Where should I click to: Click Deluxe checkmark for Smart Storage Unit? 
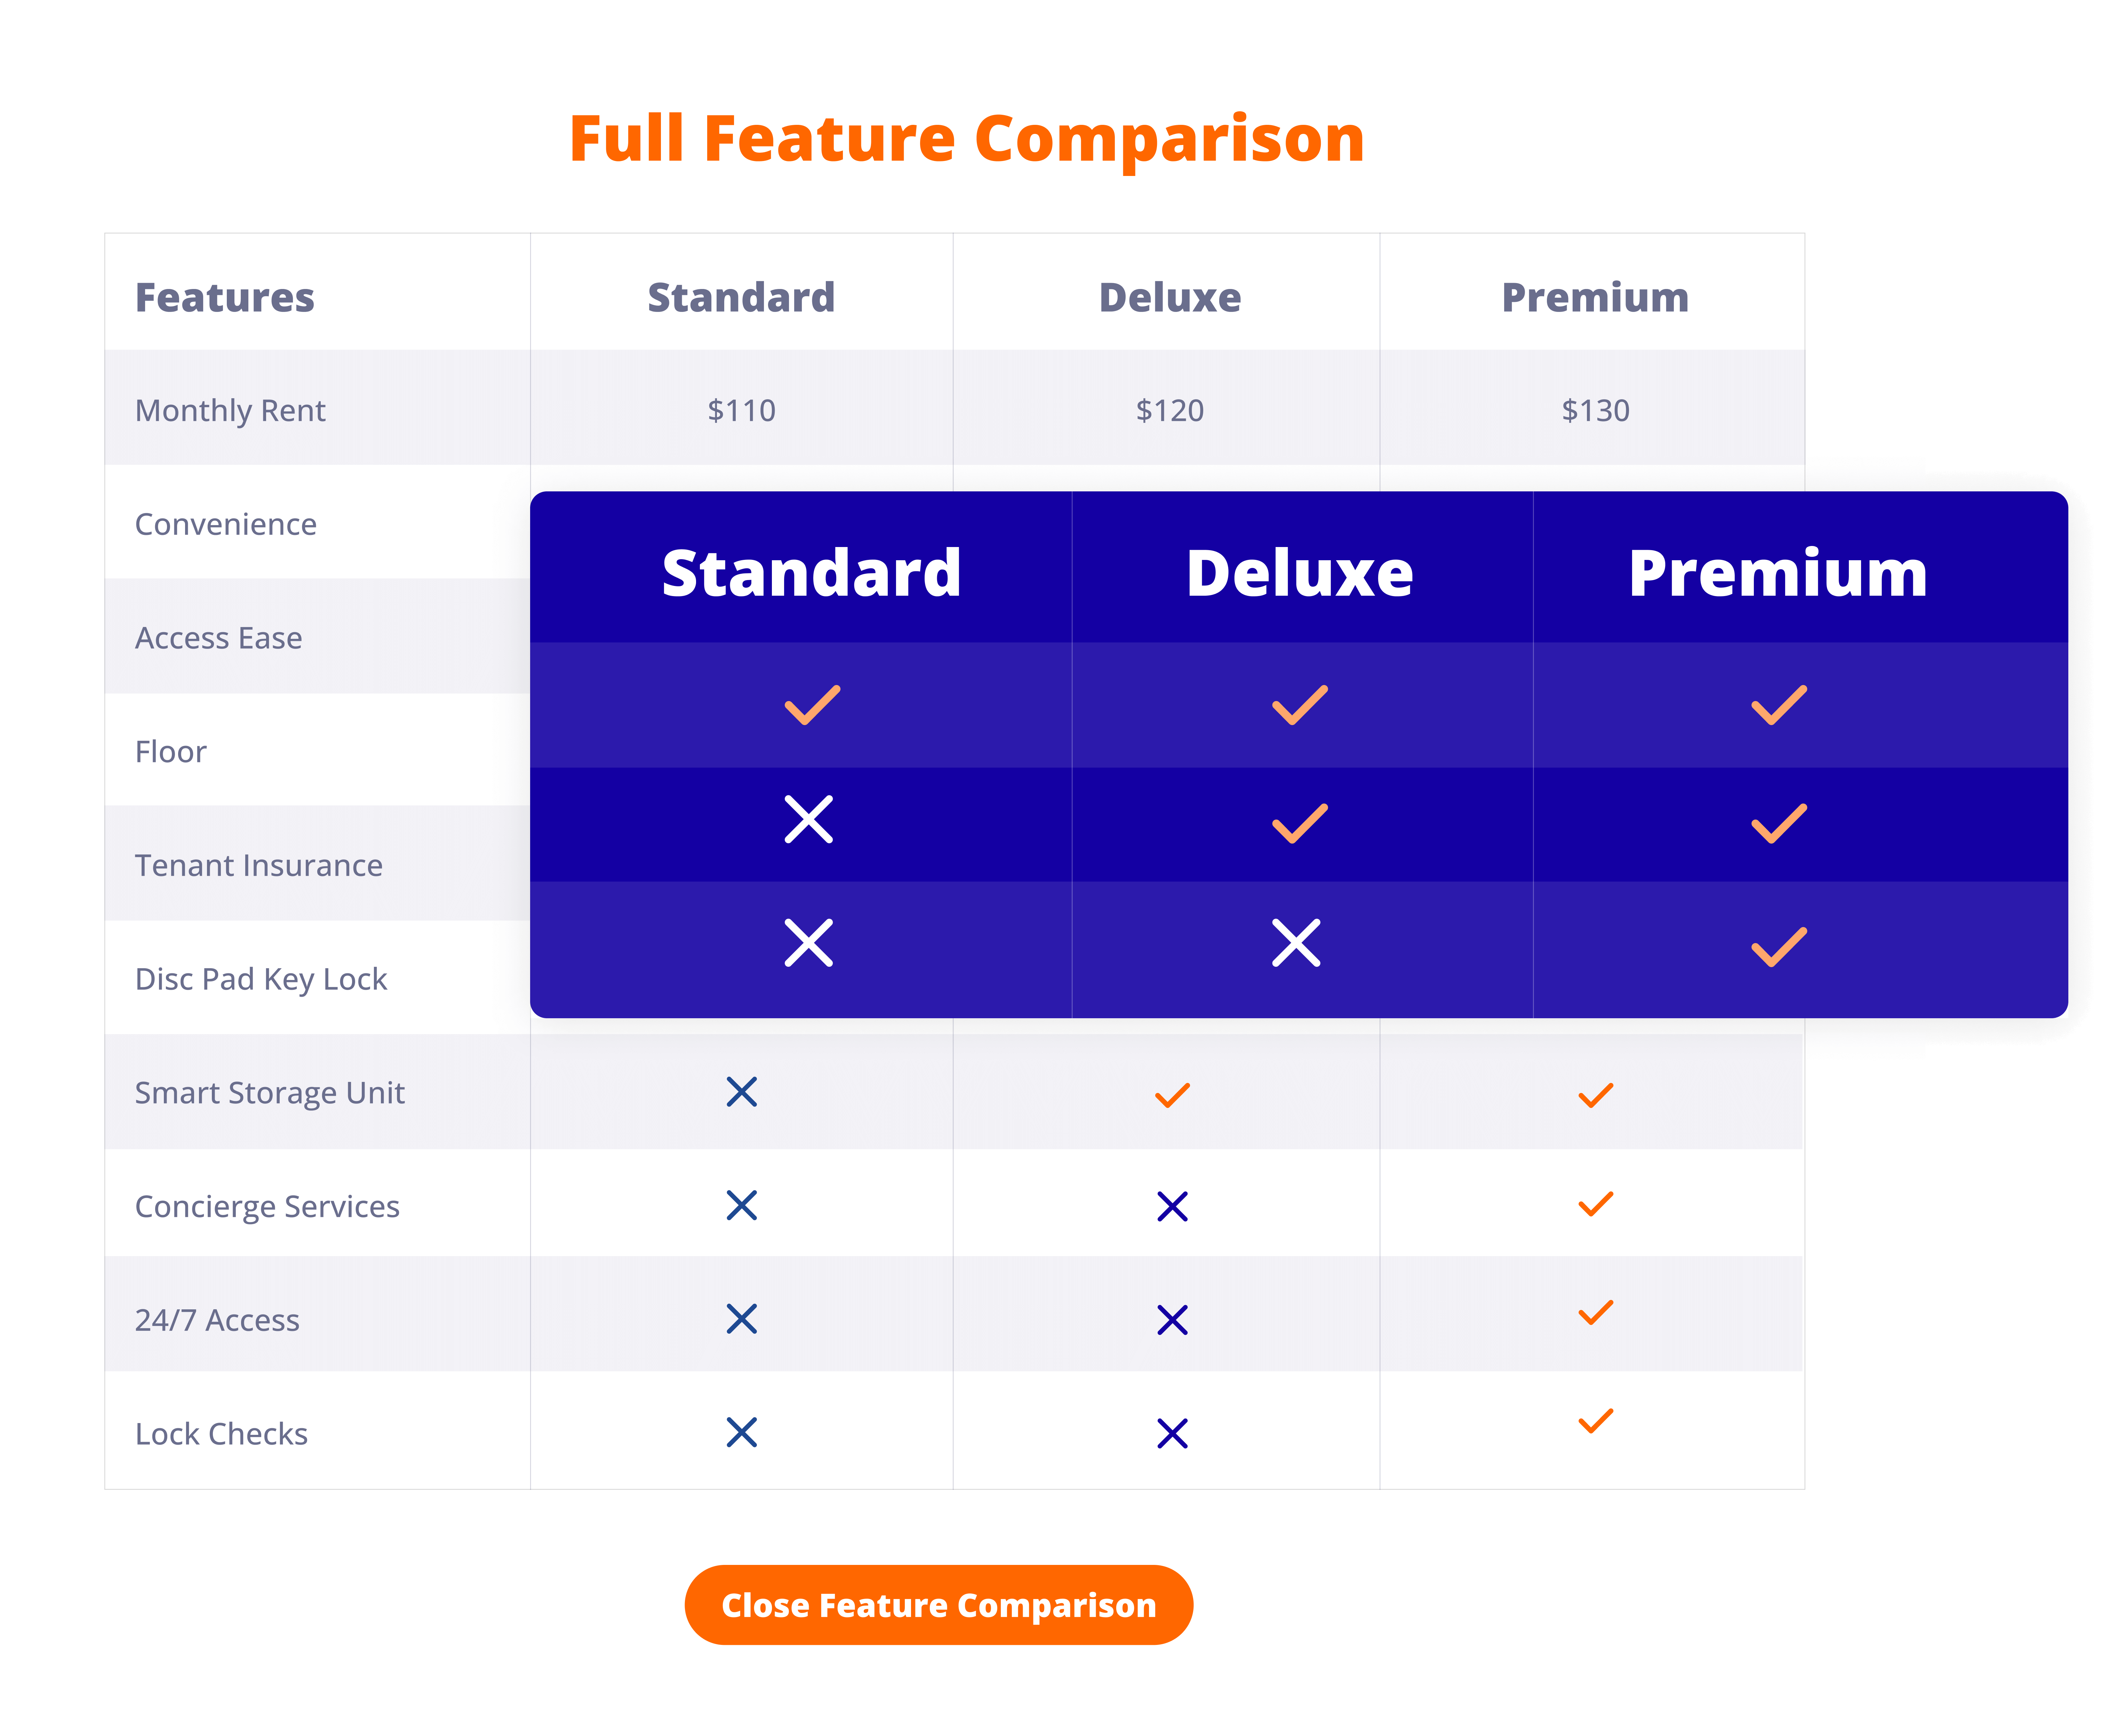point(1172,1095)
